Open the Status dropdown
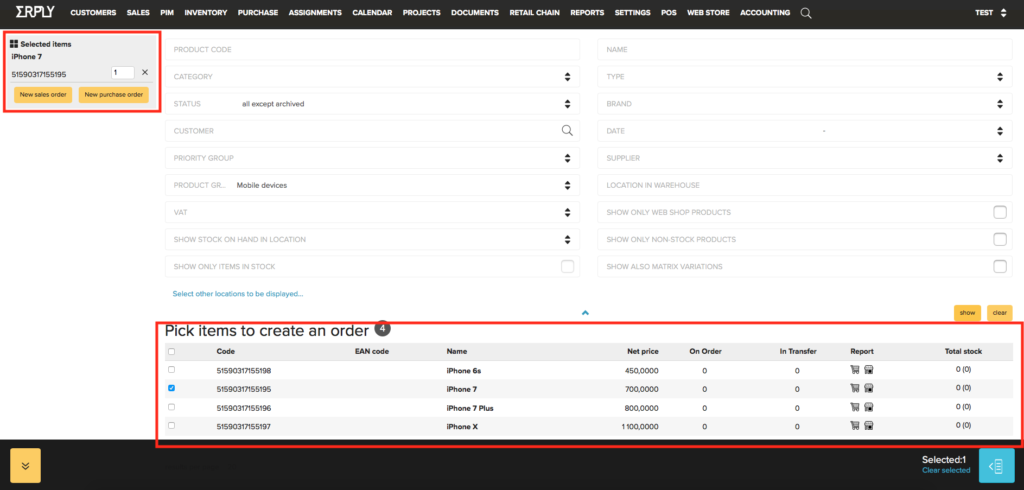1024x490 pixels. click(x=372, y=103)
